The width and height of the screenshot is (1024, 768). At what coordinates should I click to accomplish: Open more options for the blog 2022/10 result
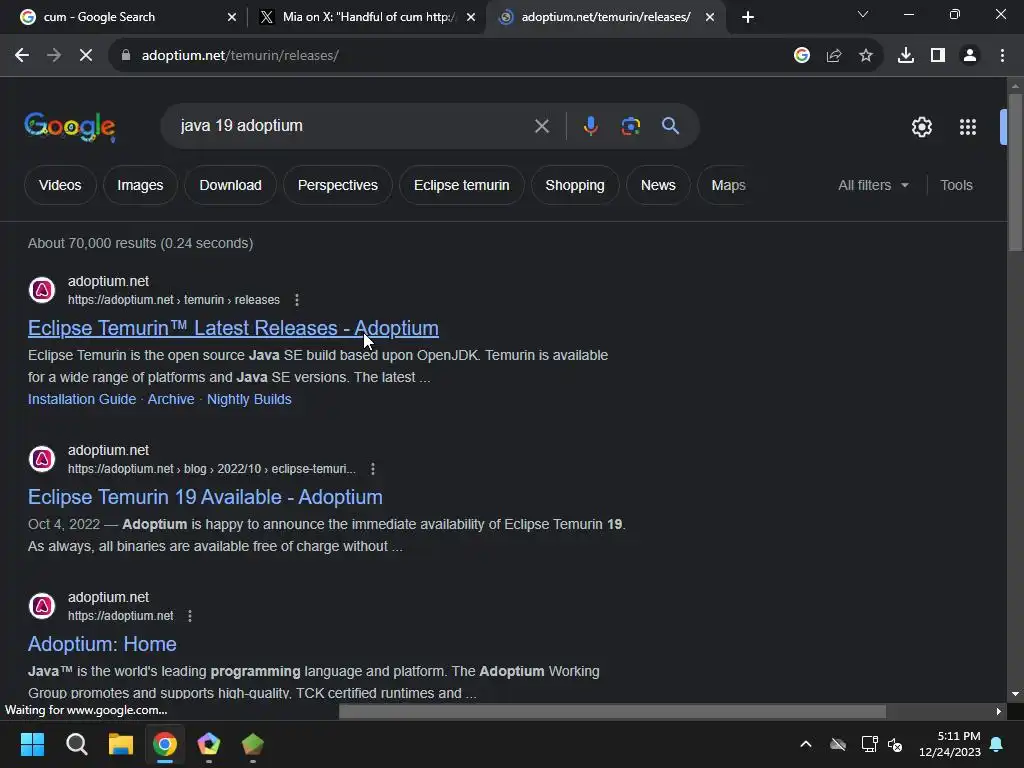pos(373,469)
